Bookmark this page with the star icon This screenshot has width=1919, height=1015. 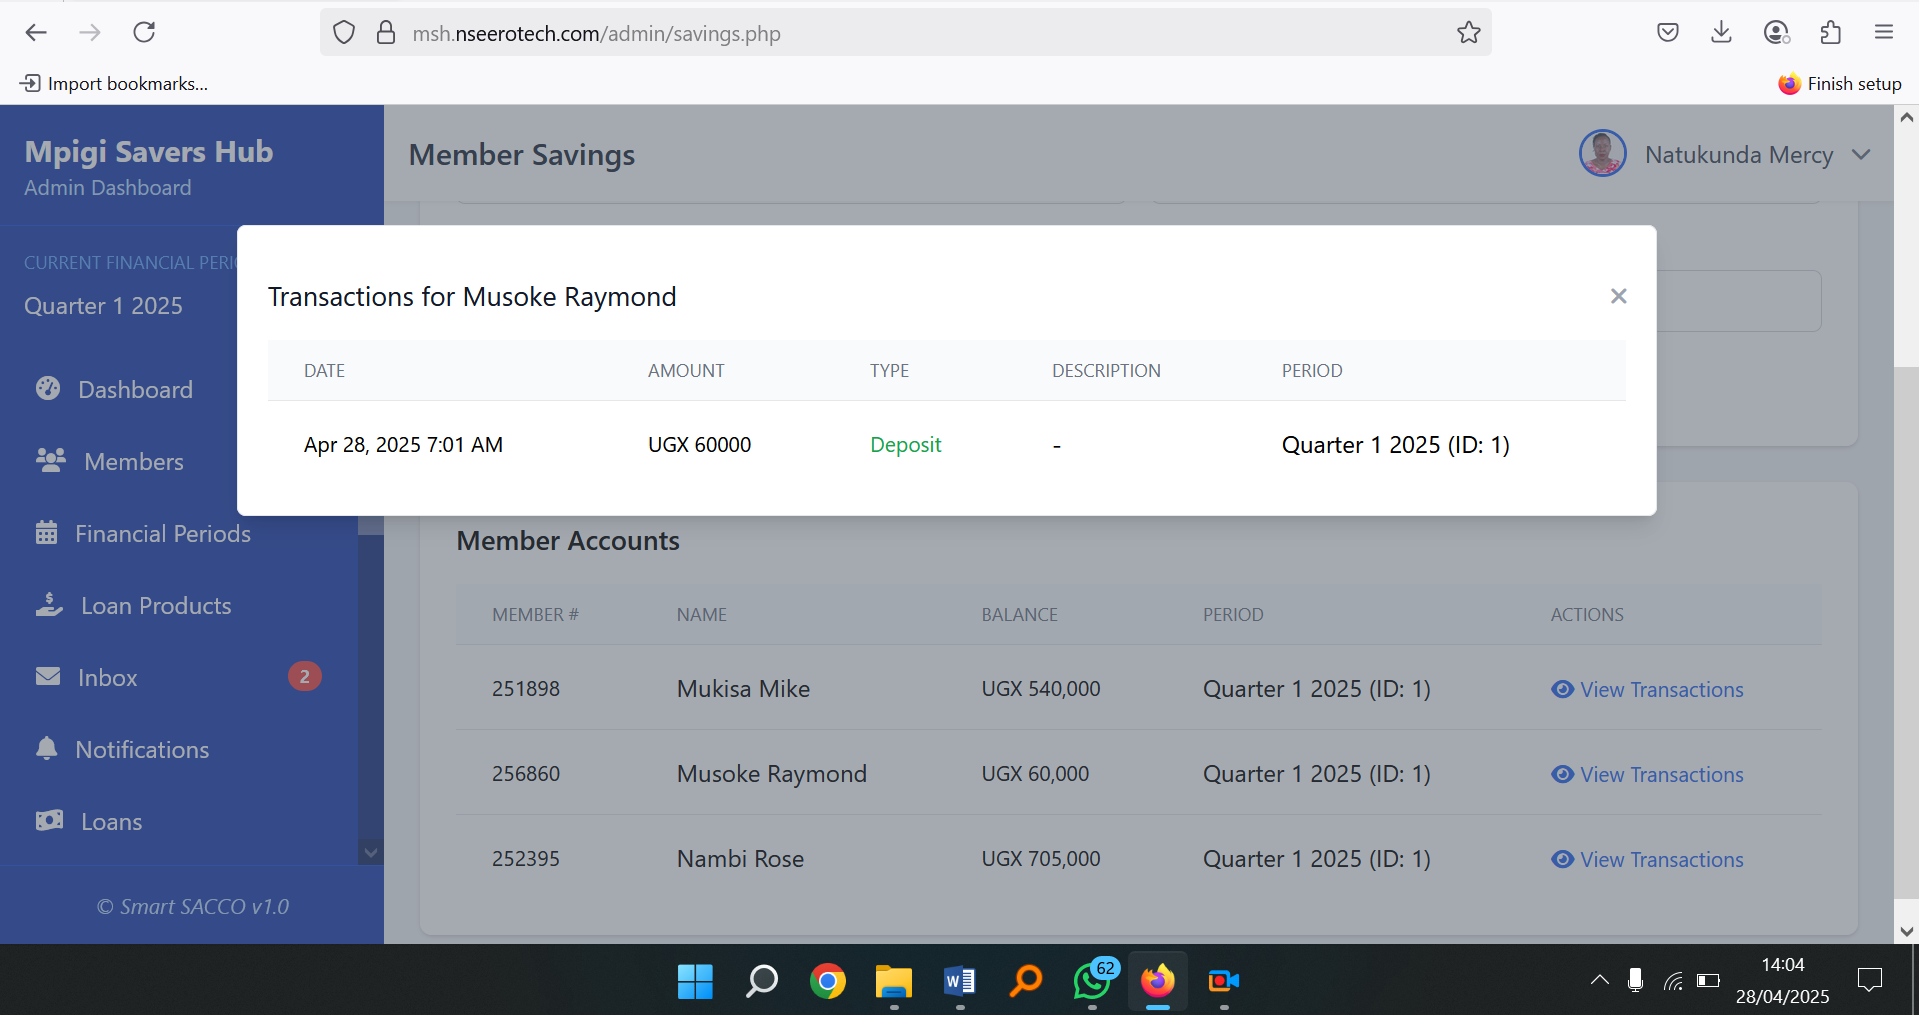pyautogui.click(x=1468, y=33)
